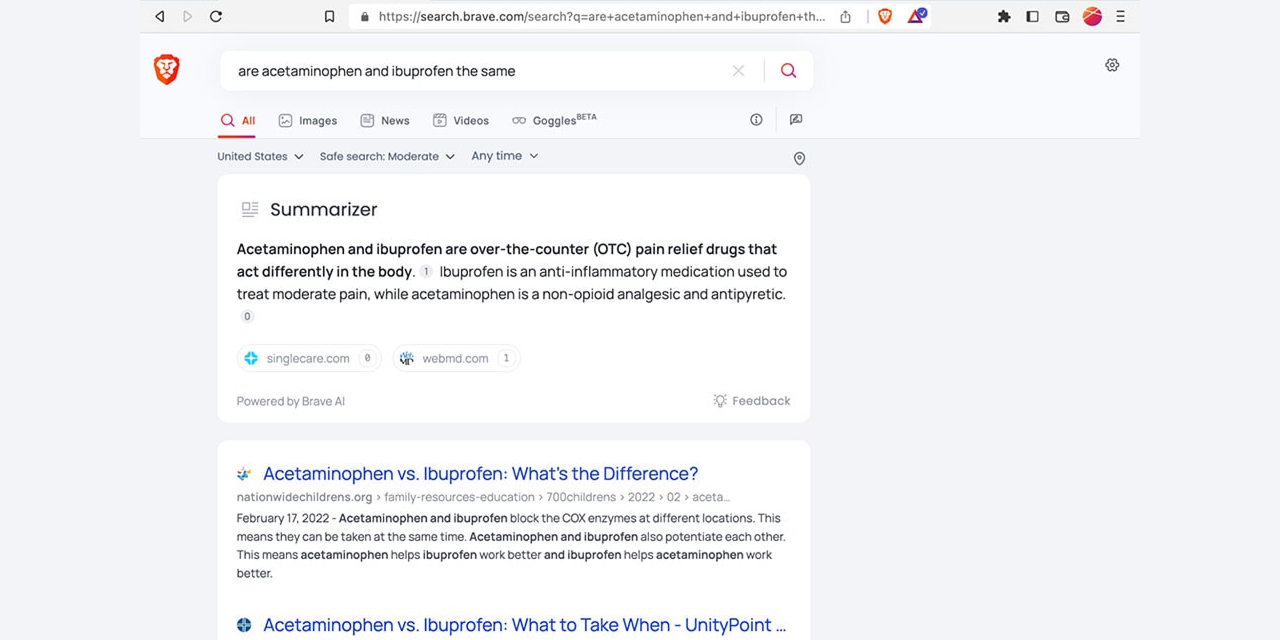Click citation marker 1 in the summary
This screenshot has height=640, width=1280.
(x=426, y=272)
